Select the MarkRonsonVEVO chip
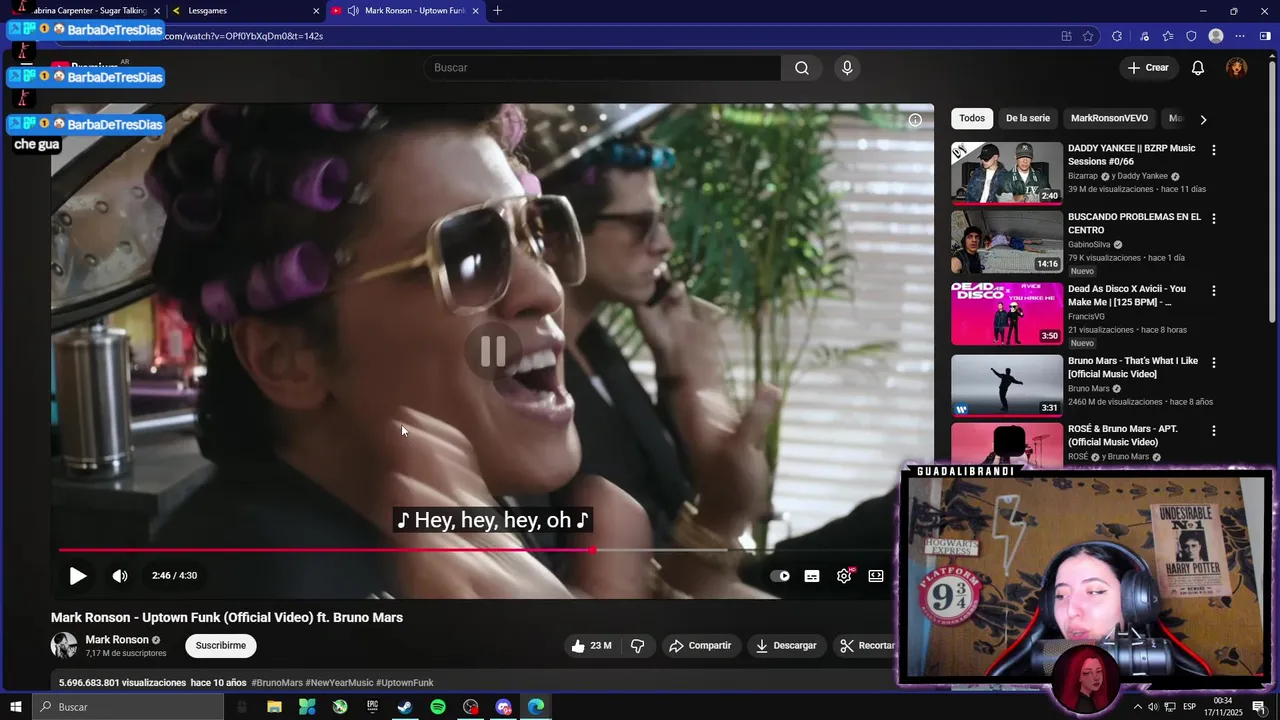This screenshot has width=1280, height=720. point(1109,118)
